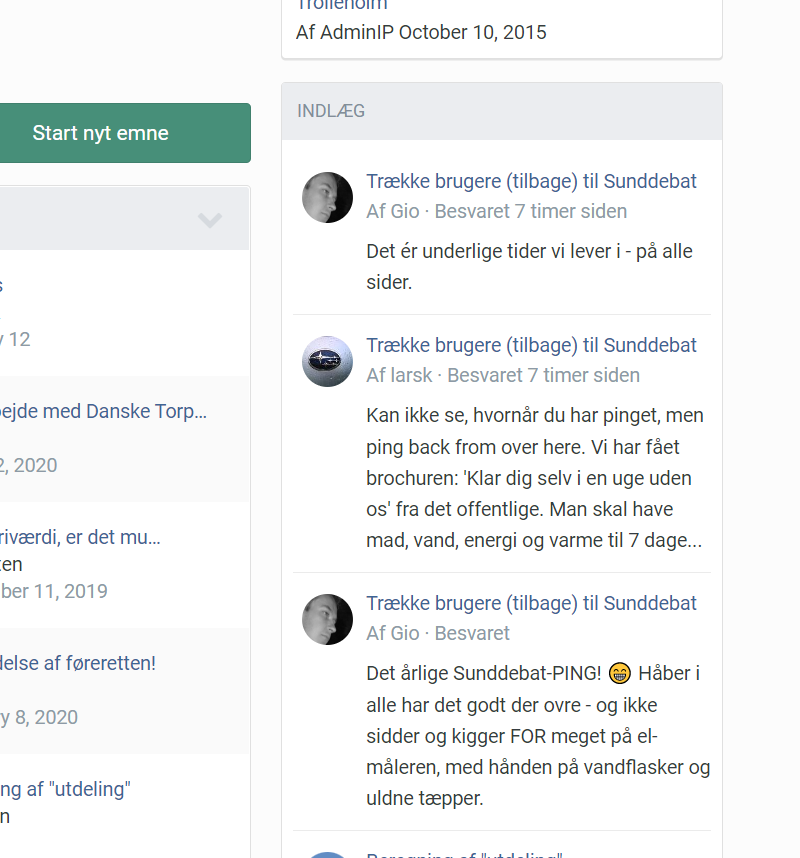
Task: Open Gio's avatar on the first post
Action: (327, 198)
